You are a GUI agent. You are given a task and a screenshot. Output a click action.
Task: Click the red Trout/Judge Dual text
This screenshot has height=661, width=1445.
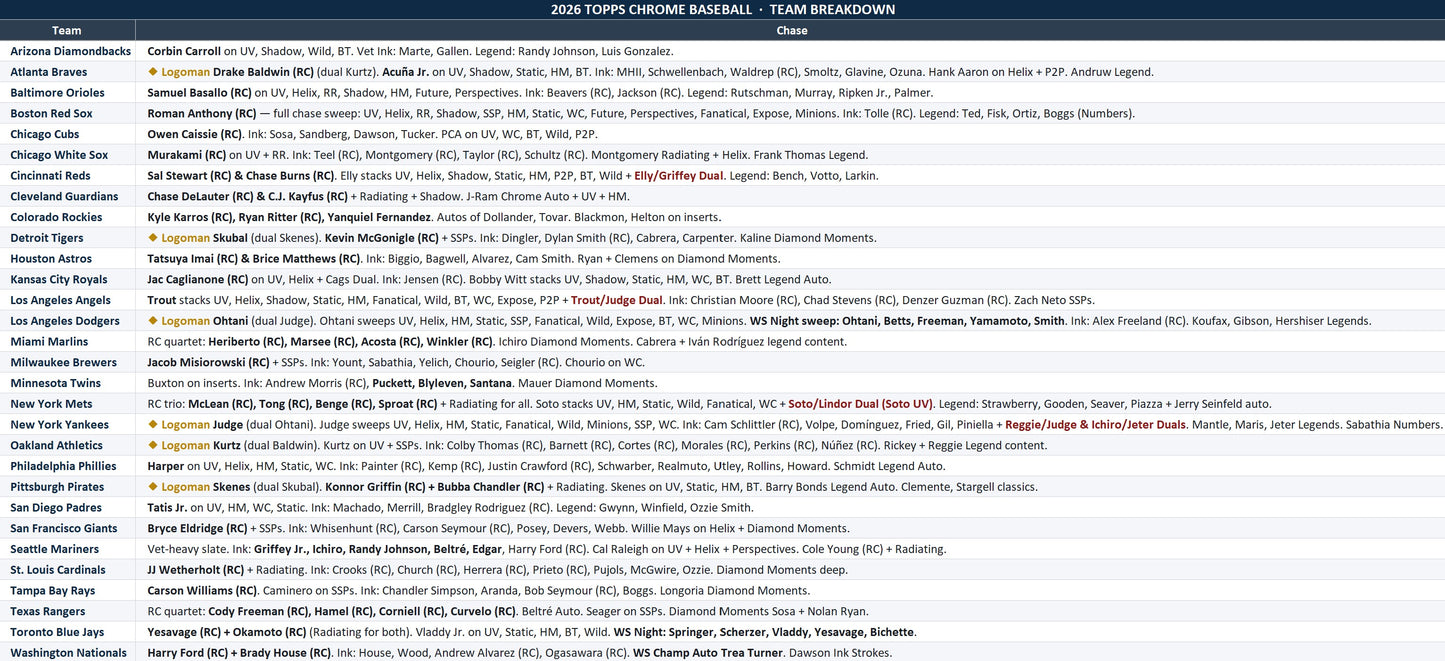pos(617,300)
